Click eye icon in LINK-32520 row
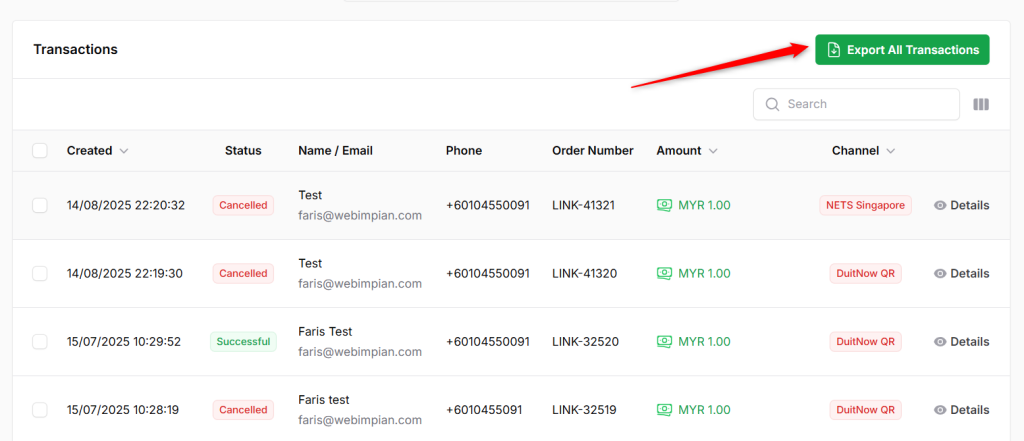The width and height of the screenshot is (1024, 441). (940, 342)
